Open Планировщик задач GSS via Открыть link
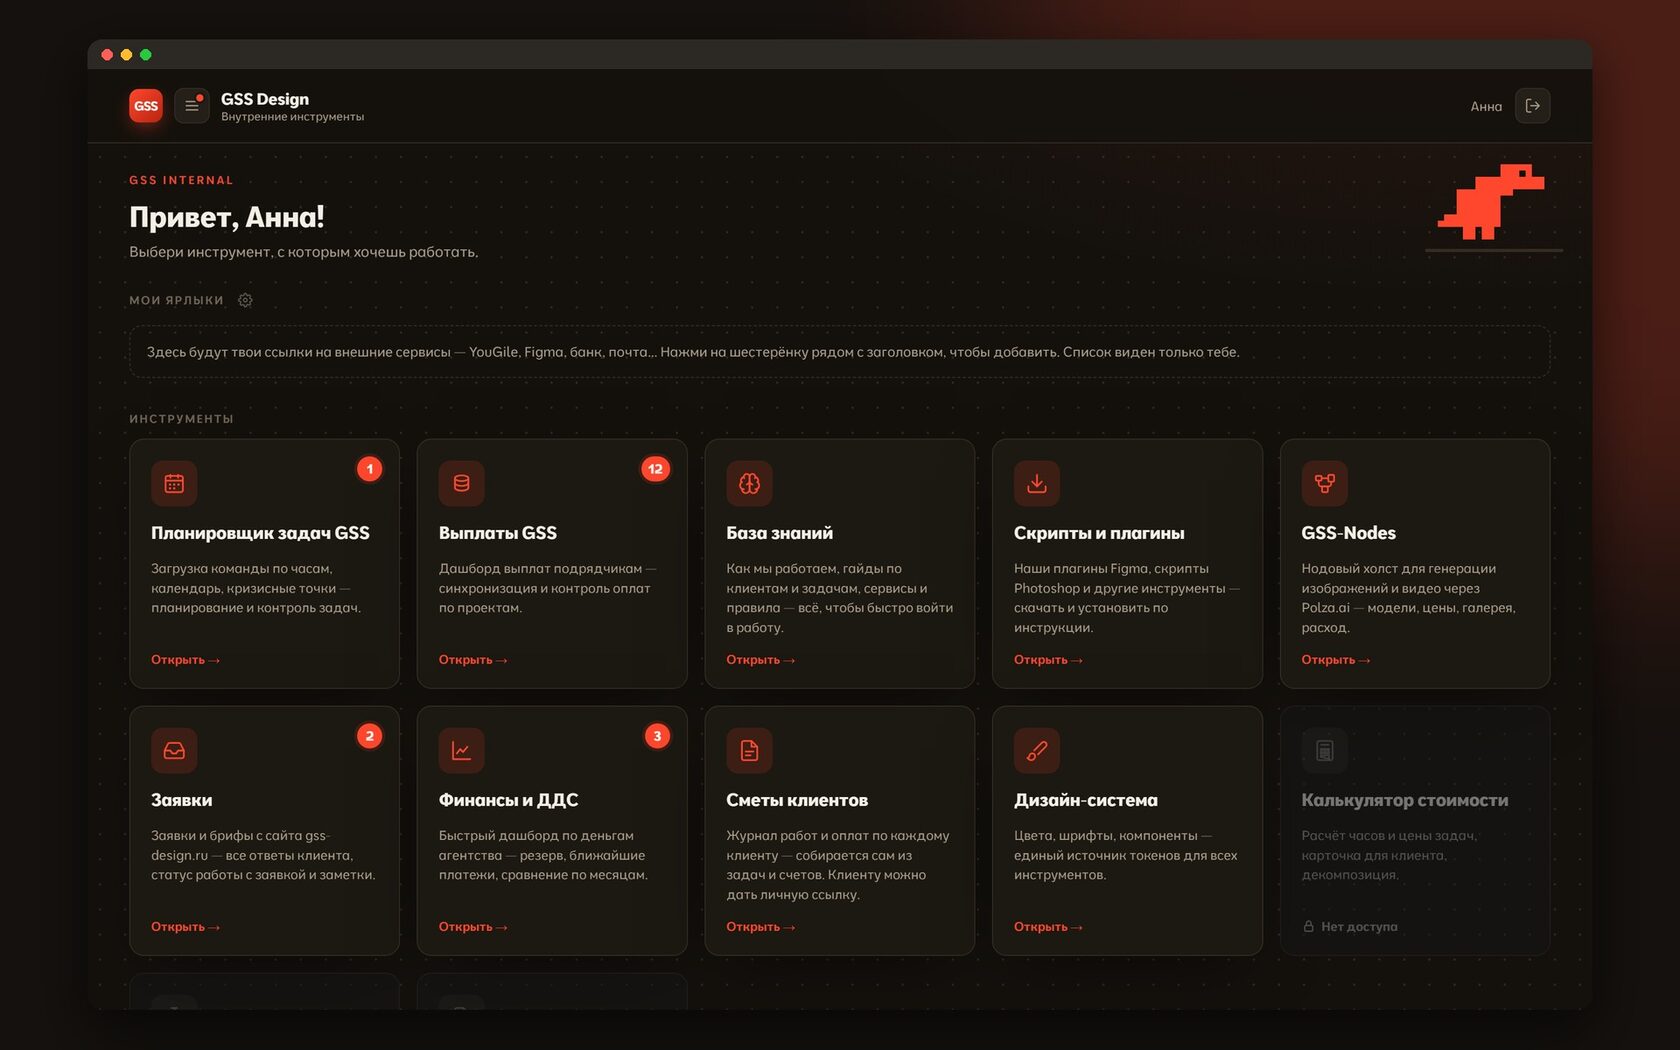 pos(185,660)
